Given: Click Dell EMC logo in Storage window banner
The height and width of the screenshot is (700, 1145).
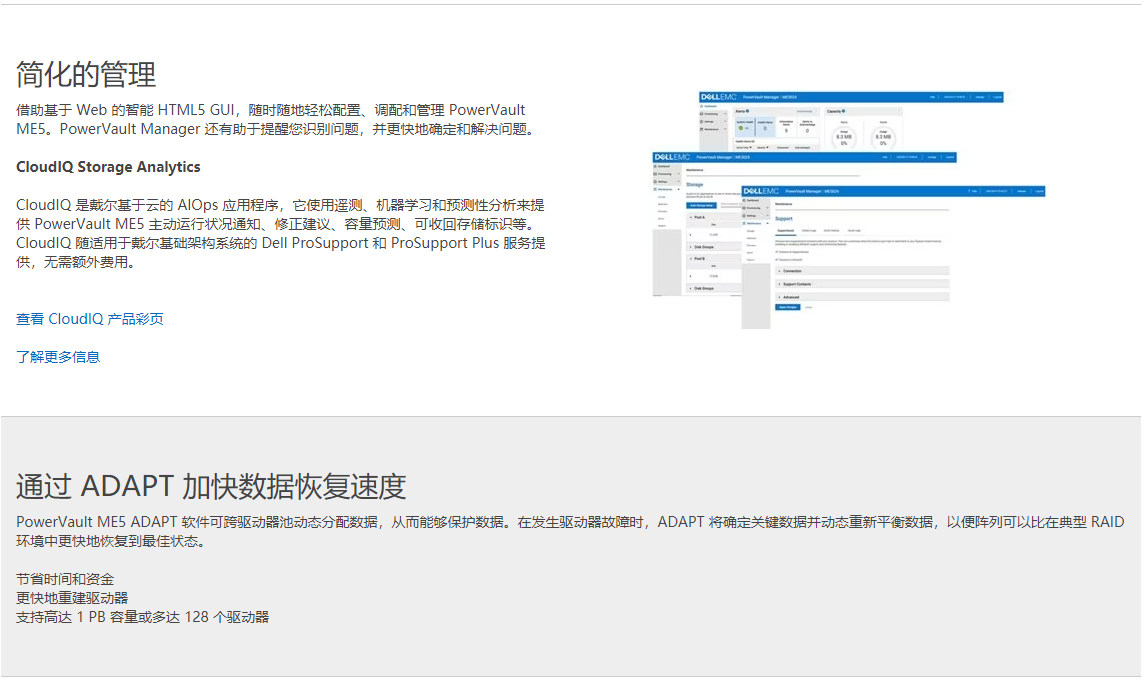Looking at the screenshot, I should 671,157.
